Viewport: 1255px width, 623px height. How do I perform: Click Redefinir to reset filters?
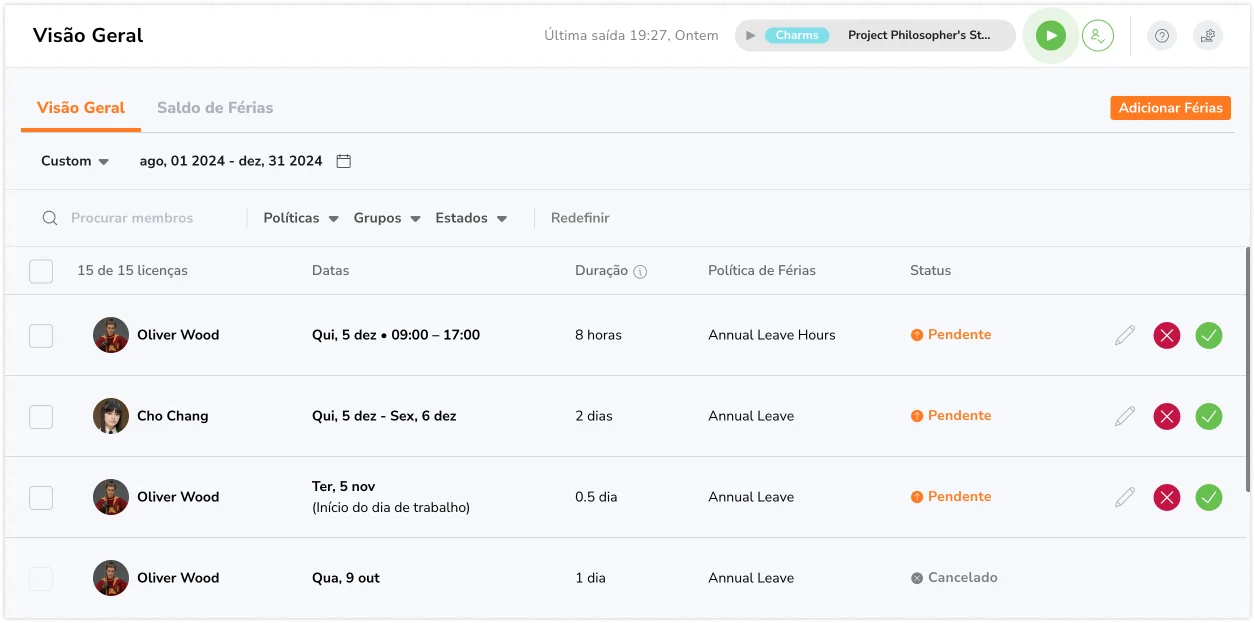pos(580,218)
